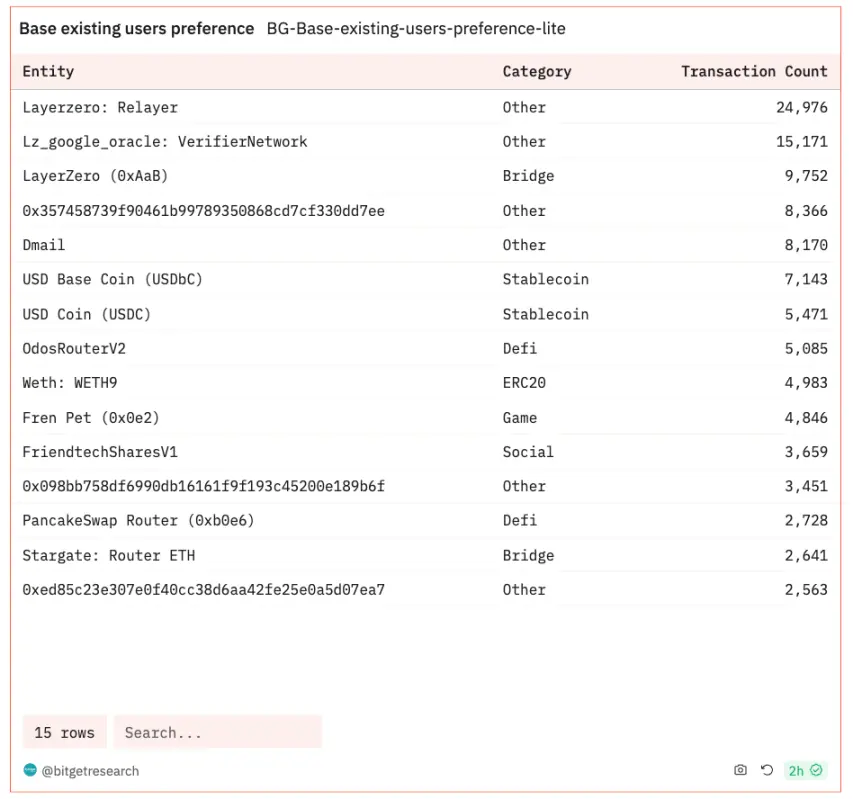The image size is (853, 799).
Task: Open the @bitgetresearch profile link
Action: [x=90, y=771]
